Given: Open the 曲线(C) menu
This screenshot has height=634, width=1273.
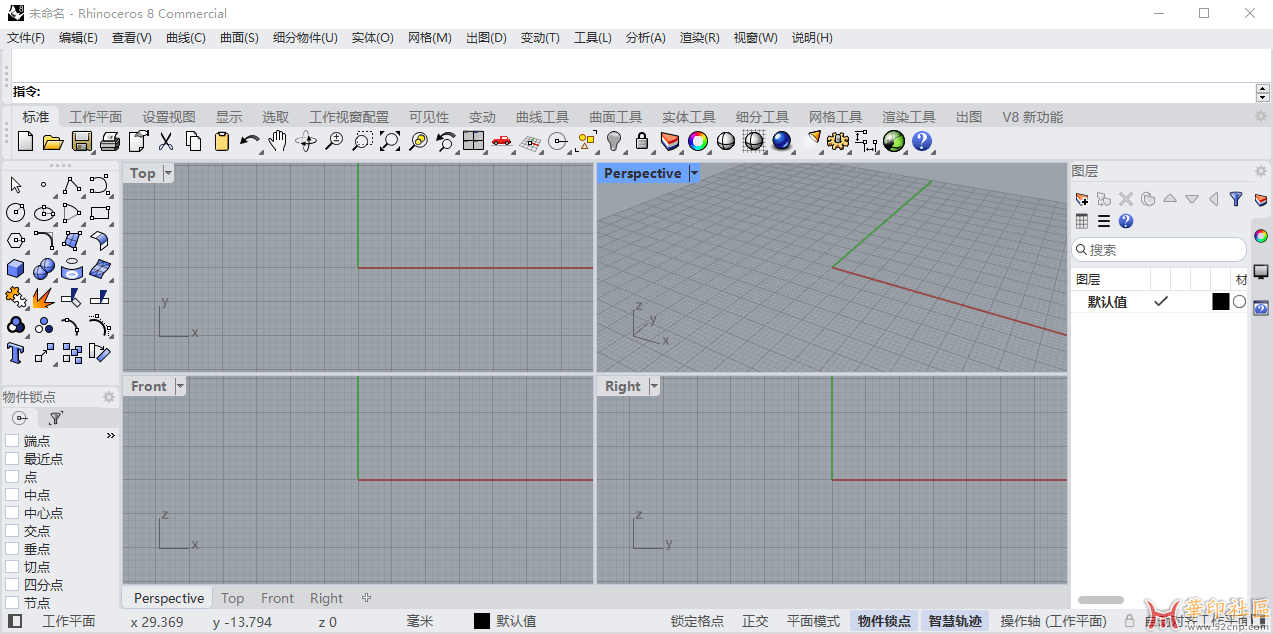Looking at the screenshot, I should click(x=185, y=38).
